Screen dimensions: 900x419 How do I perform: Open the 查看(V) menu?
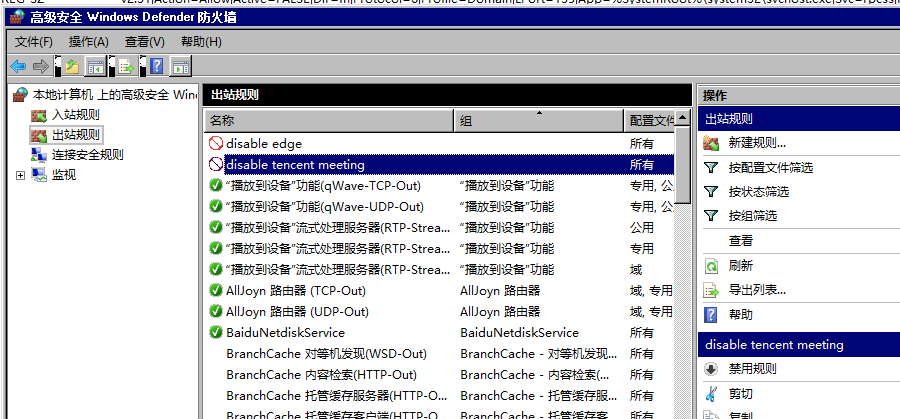tap(144, 42)
